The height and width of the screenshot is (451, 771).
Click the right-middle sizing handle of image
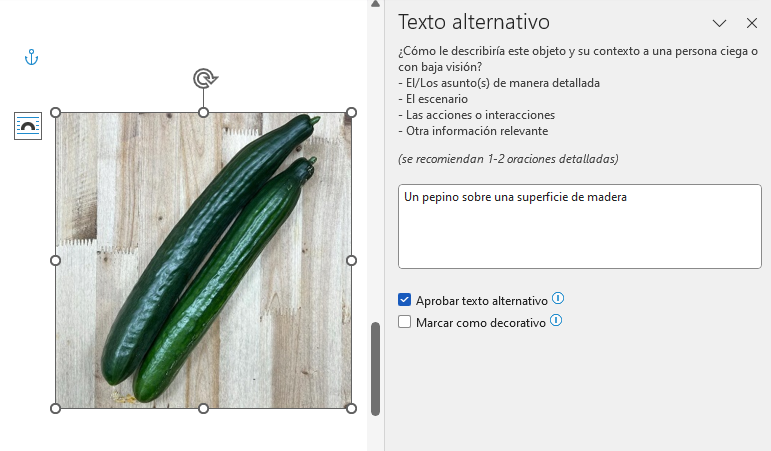351,260
